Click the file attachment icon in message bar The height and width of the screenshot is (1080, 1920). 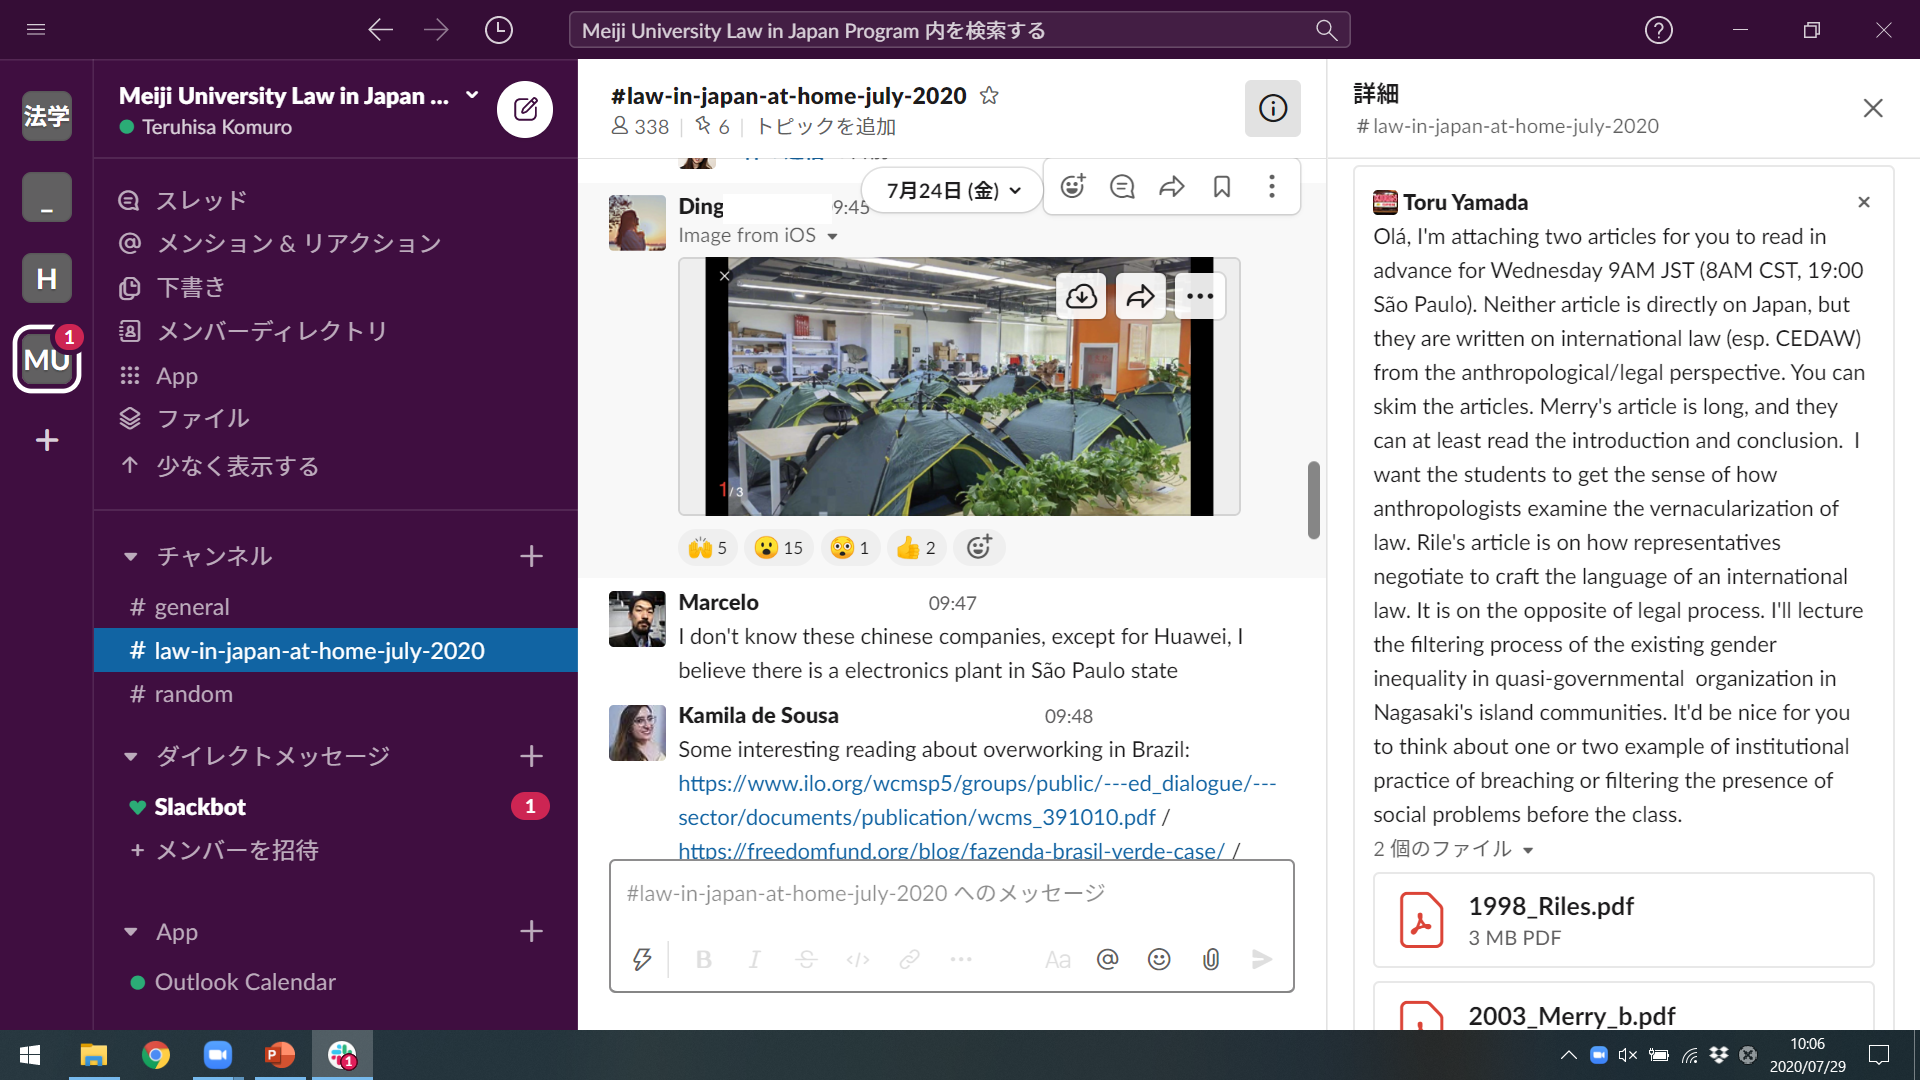pos(1211,959)
